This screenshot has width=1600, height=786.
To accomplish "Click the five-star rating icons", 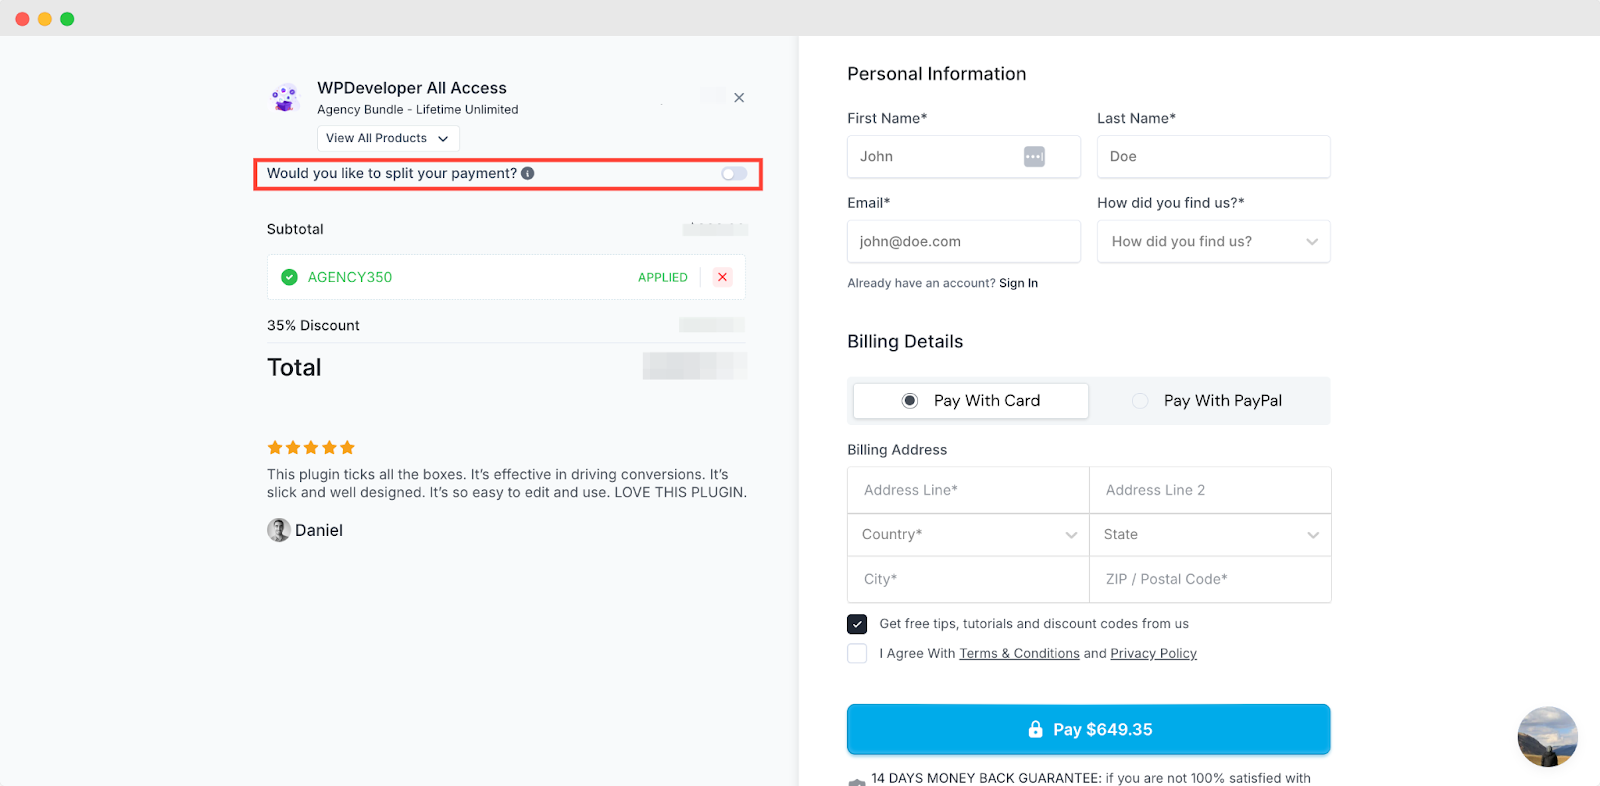I will [311, 448].
